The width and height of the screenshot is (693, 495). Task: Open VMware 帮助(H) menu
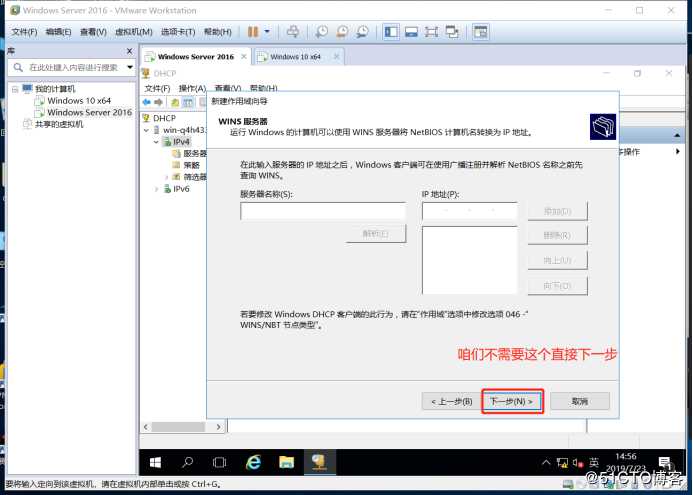click(x=217, y=32)
